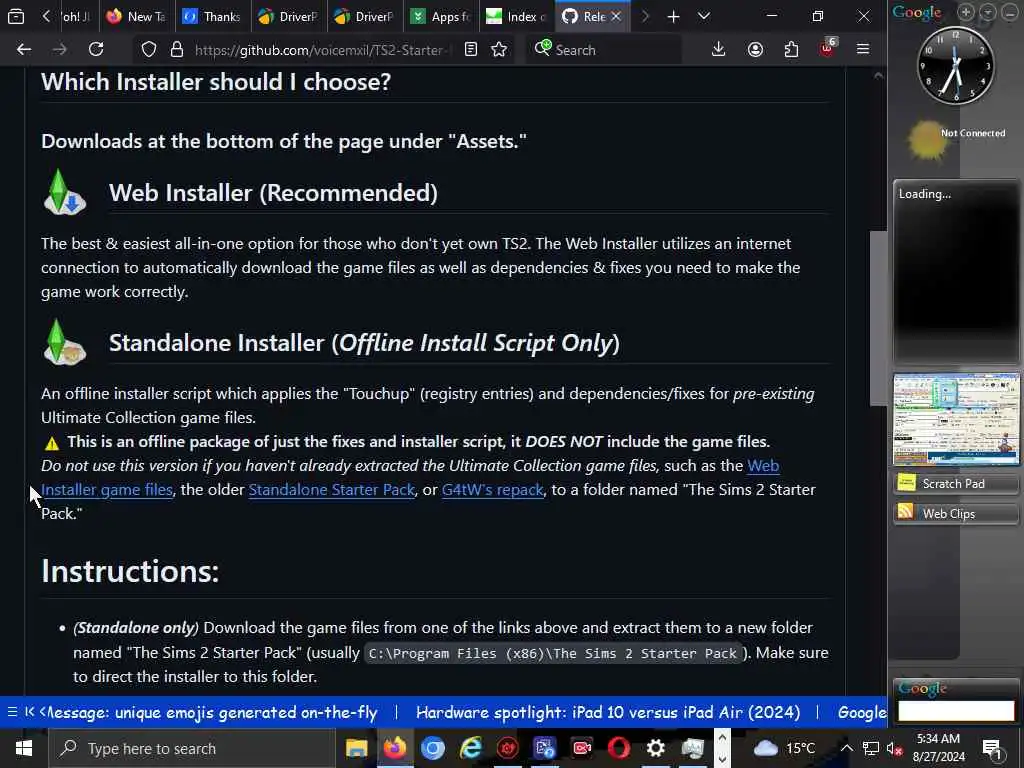Click the Hardware spotlight iPad headline
Screen dimensions: 1024x768
pyautogui.click(x=608, y=712)
